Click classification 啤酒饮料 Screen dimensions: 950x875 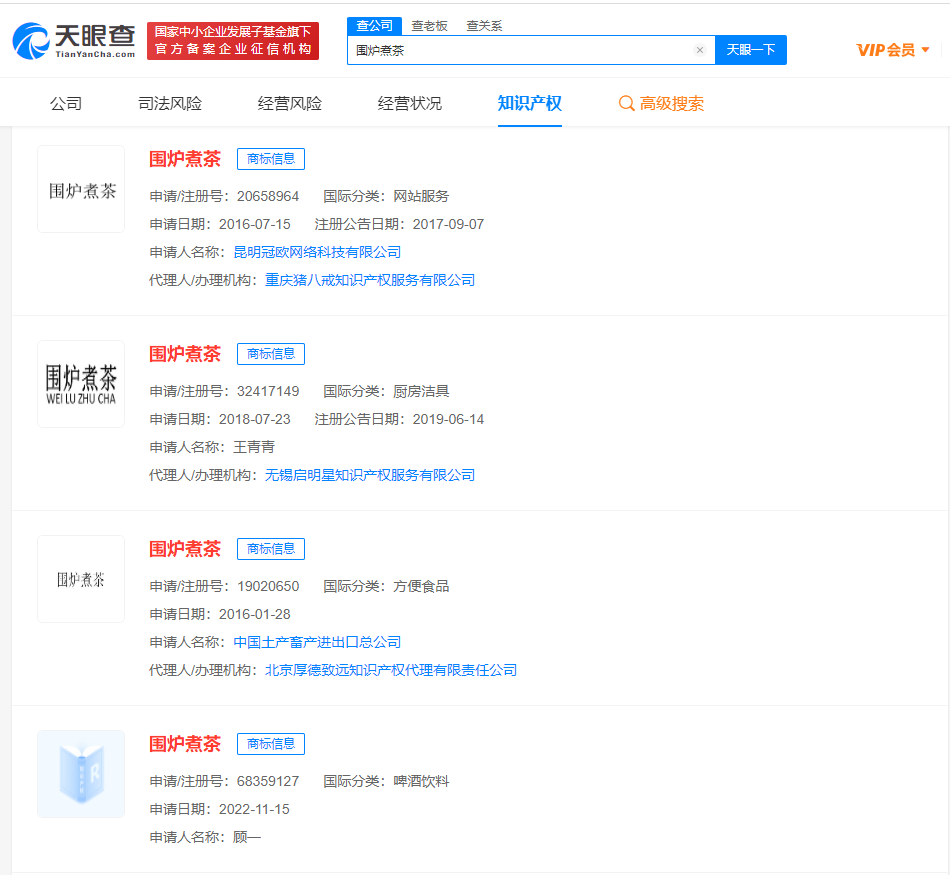pyautogui.click(x=421, y=782)
